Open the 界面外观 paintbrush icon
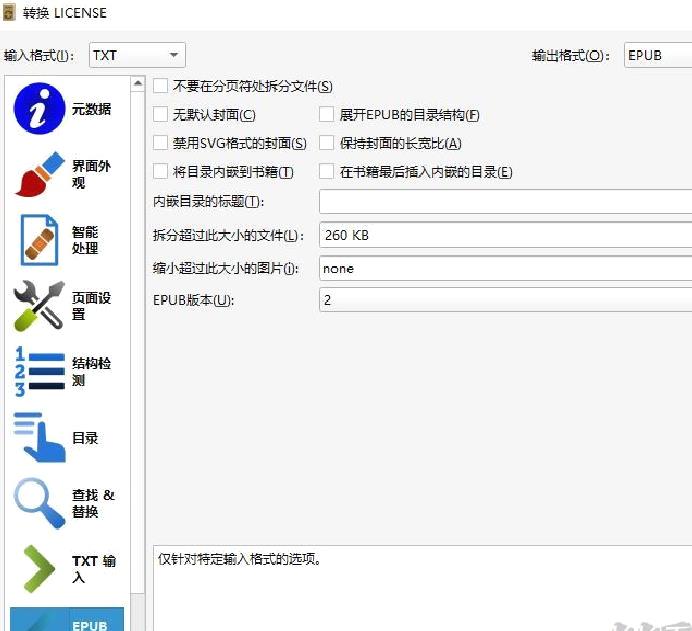692x631 pixels. coord(39,174)
